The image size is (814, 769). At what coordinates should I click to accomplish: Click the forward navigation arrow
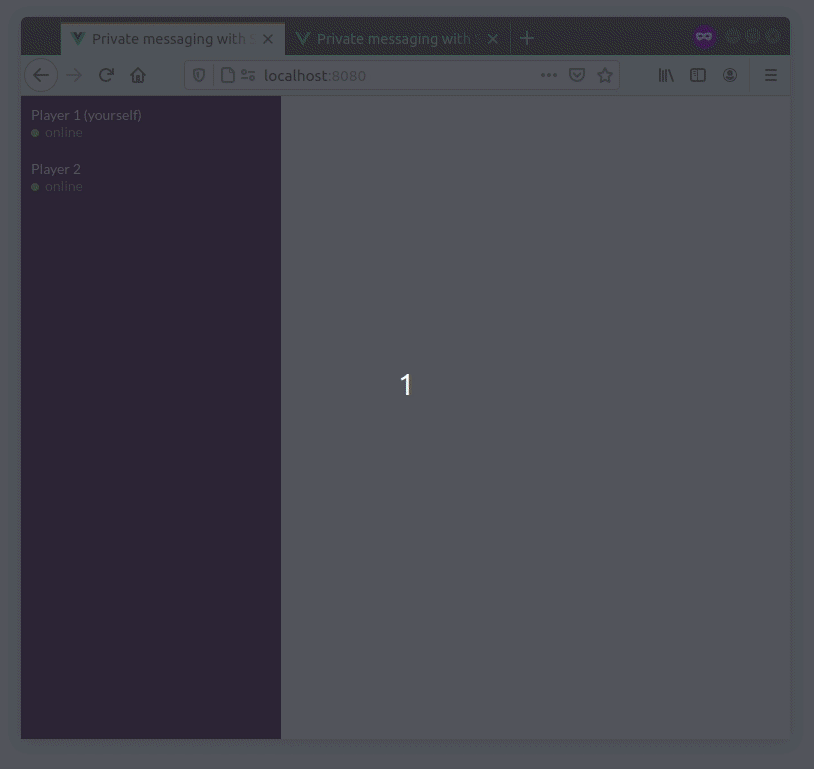pos(73,74)
